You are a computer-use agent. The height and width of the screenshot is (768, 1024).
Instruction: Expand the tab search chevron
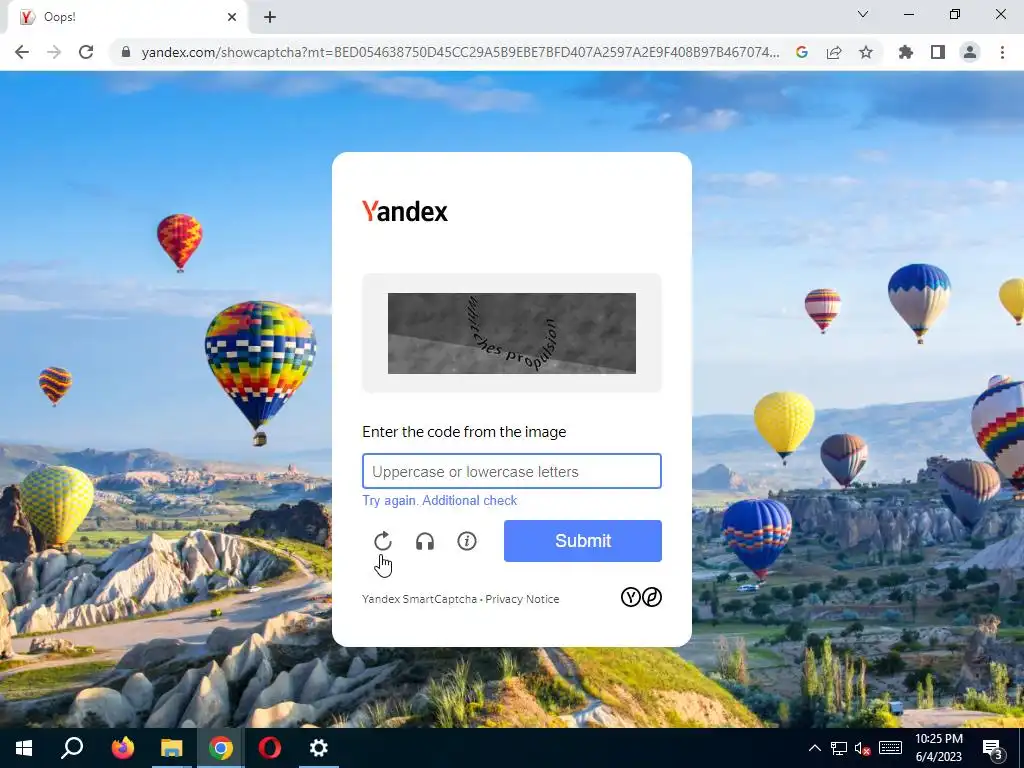pyautogui.click(x=863, y=14)
